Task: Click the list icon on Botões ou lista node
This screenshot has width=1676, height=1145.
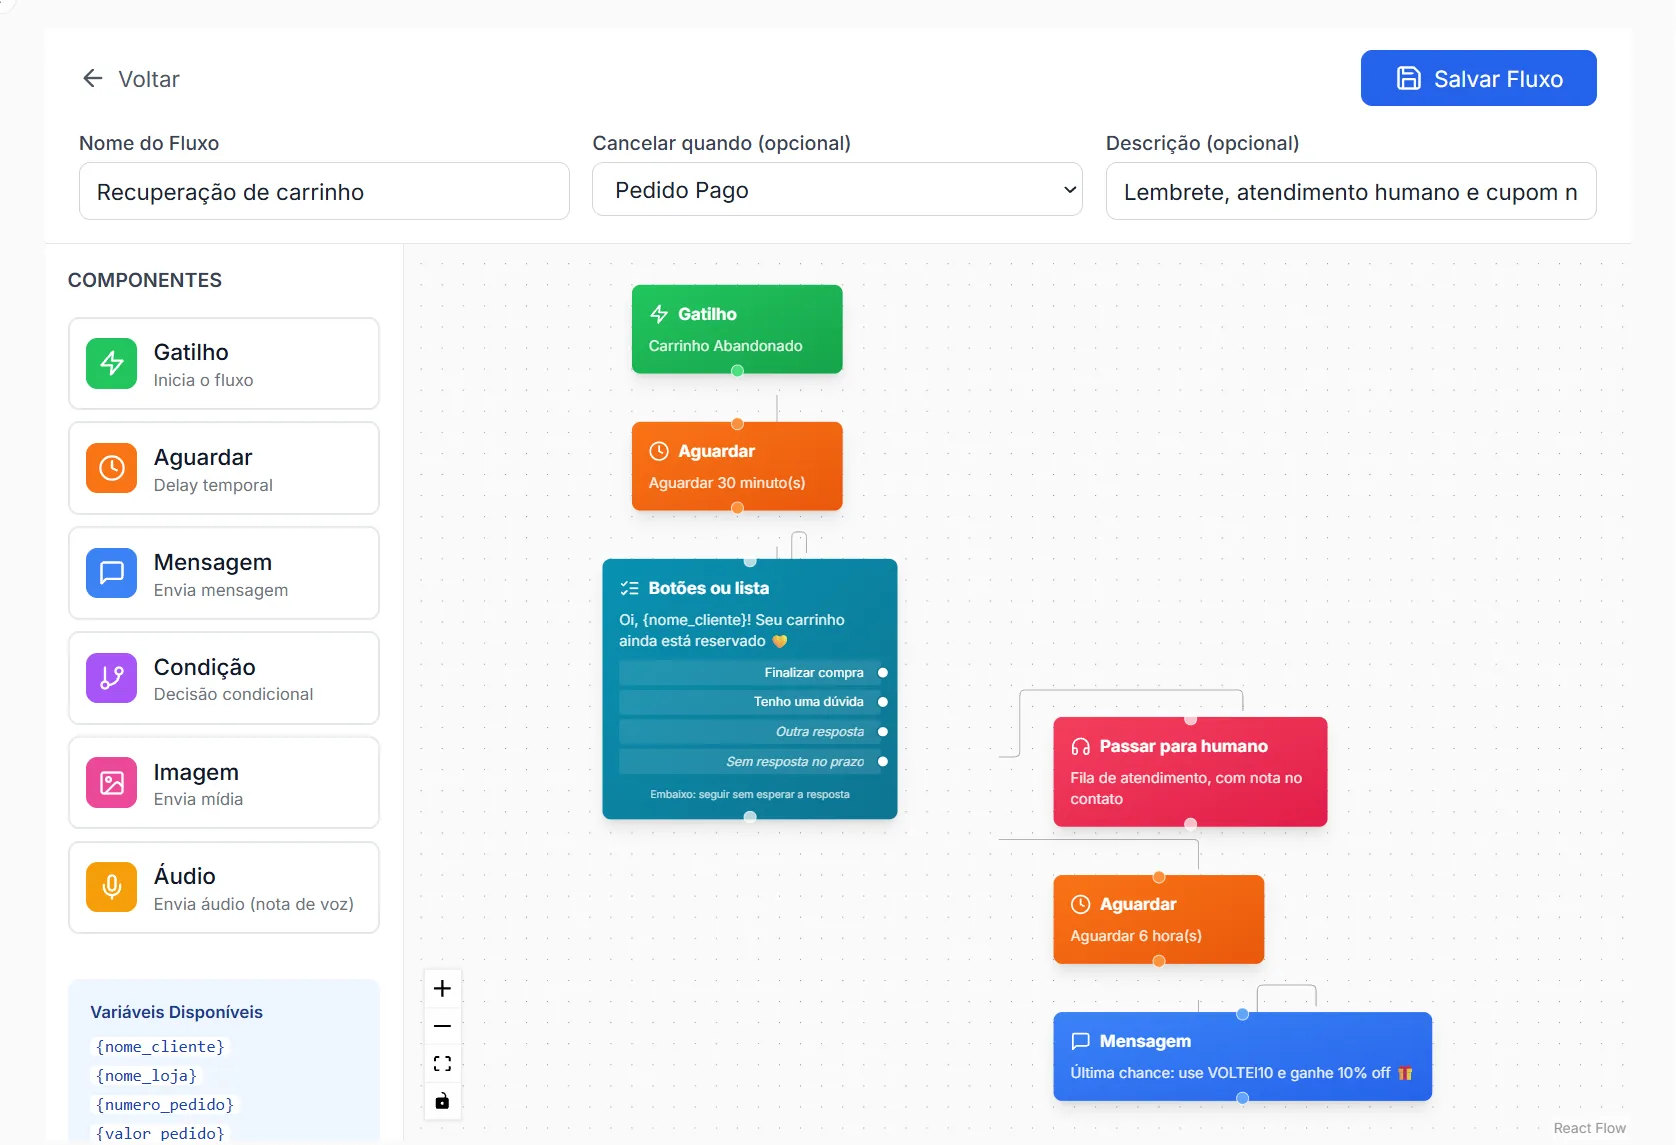Action: (629, 588)
